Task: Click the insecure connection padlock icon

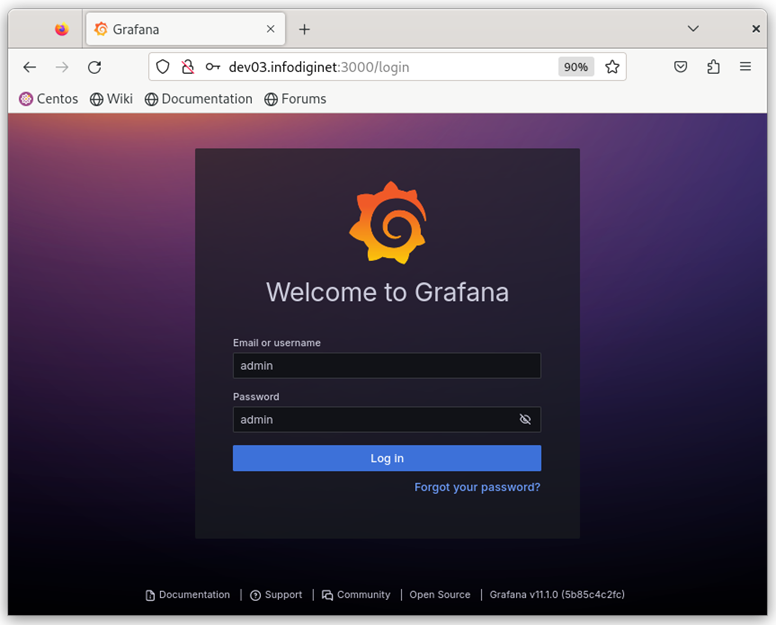Action: tap(188, 67)
